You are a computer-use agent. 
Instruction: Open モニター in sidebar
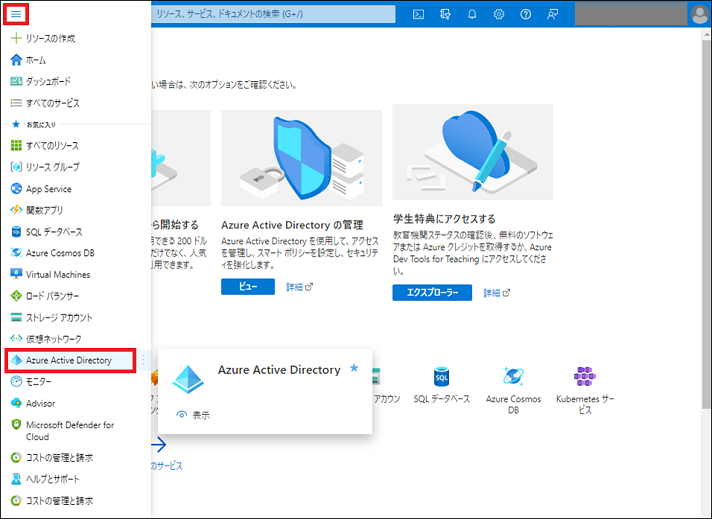click(38, 382)
